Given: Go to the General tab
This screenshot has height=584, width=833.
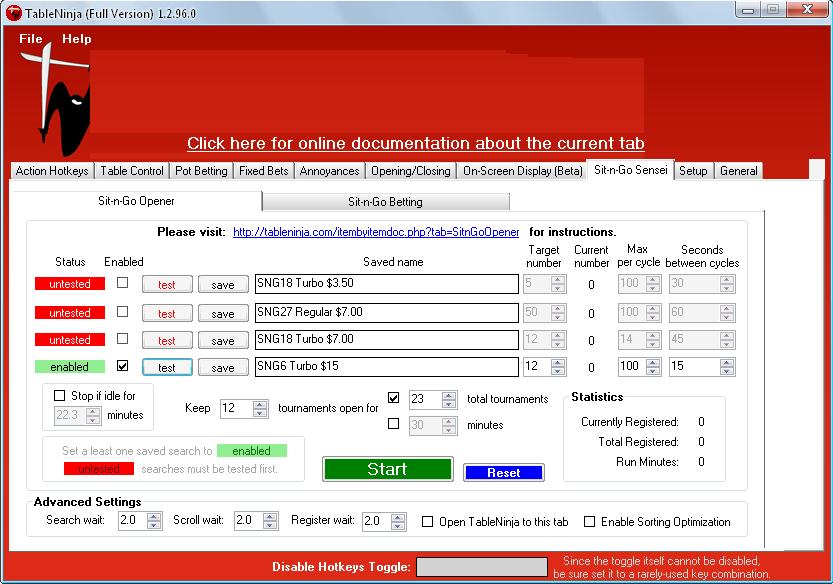Looking at the screenshot, I should (x=739, y=171).
